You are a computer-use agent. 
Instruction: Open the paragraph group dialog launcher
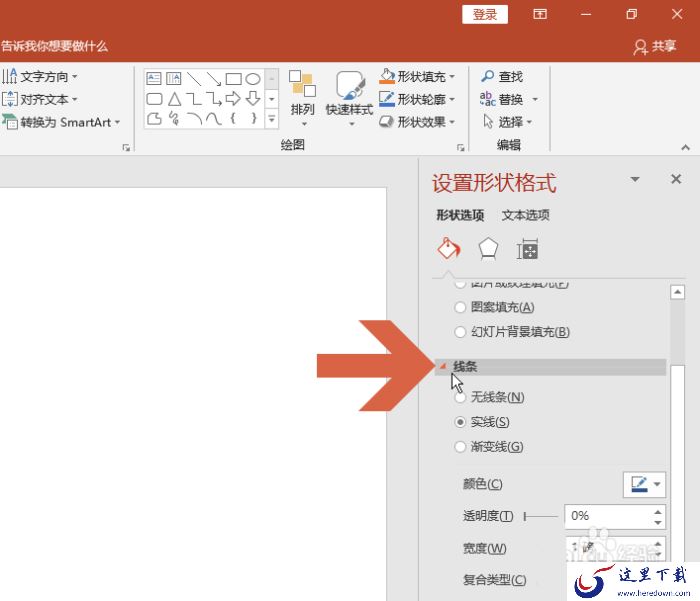coord(126,148)
